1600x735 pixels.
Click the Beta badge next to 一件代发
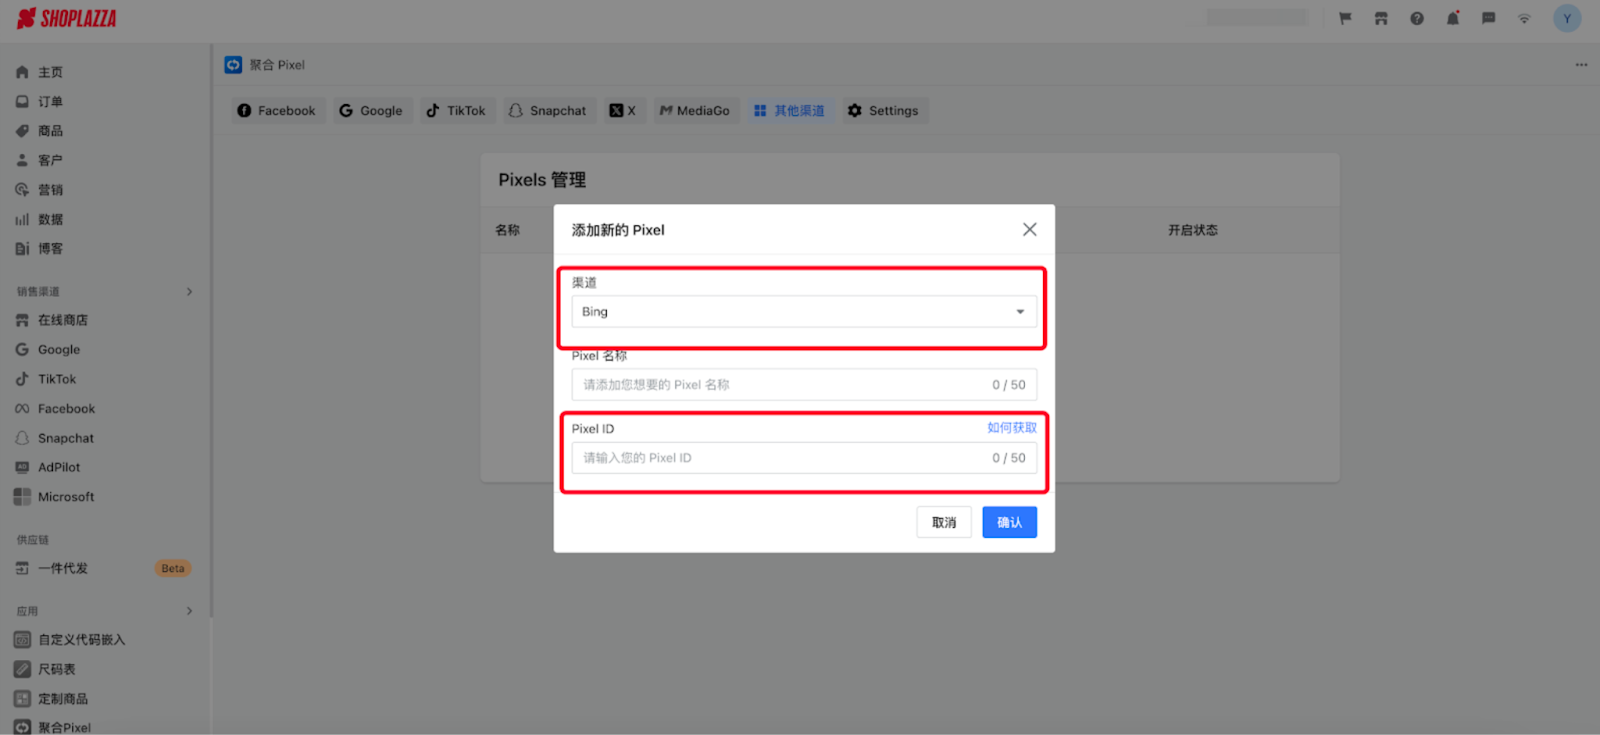click(173, 568)
